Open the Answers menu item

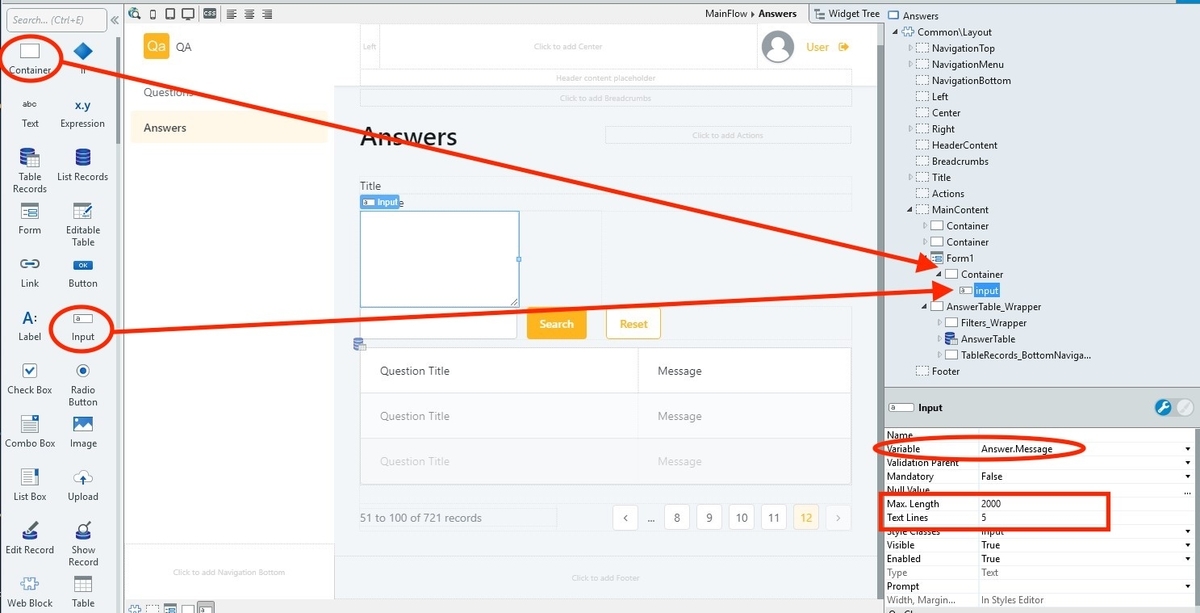pos(228,127)
